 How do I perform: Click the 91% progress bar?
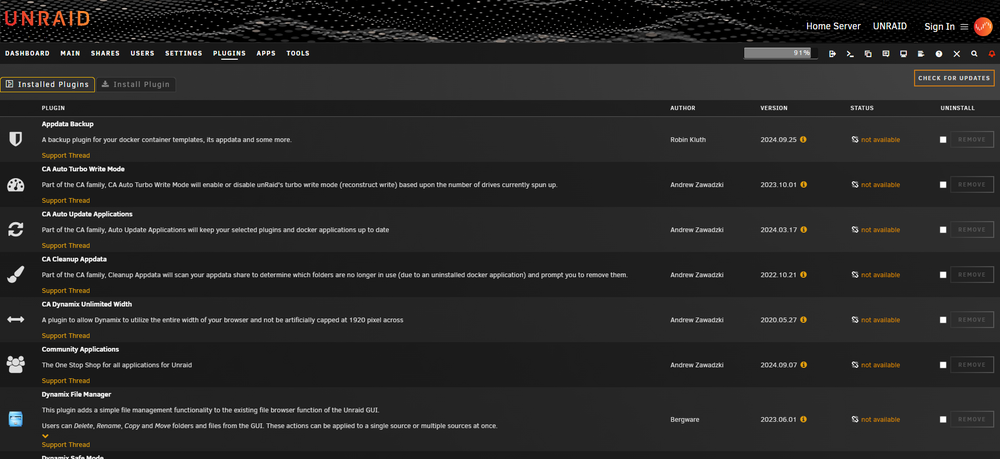[781, 54]
